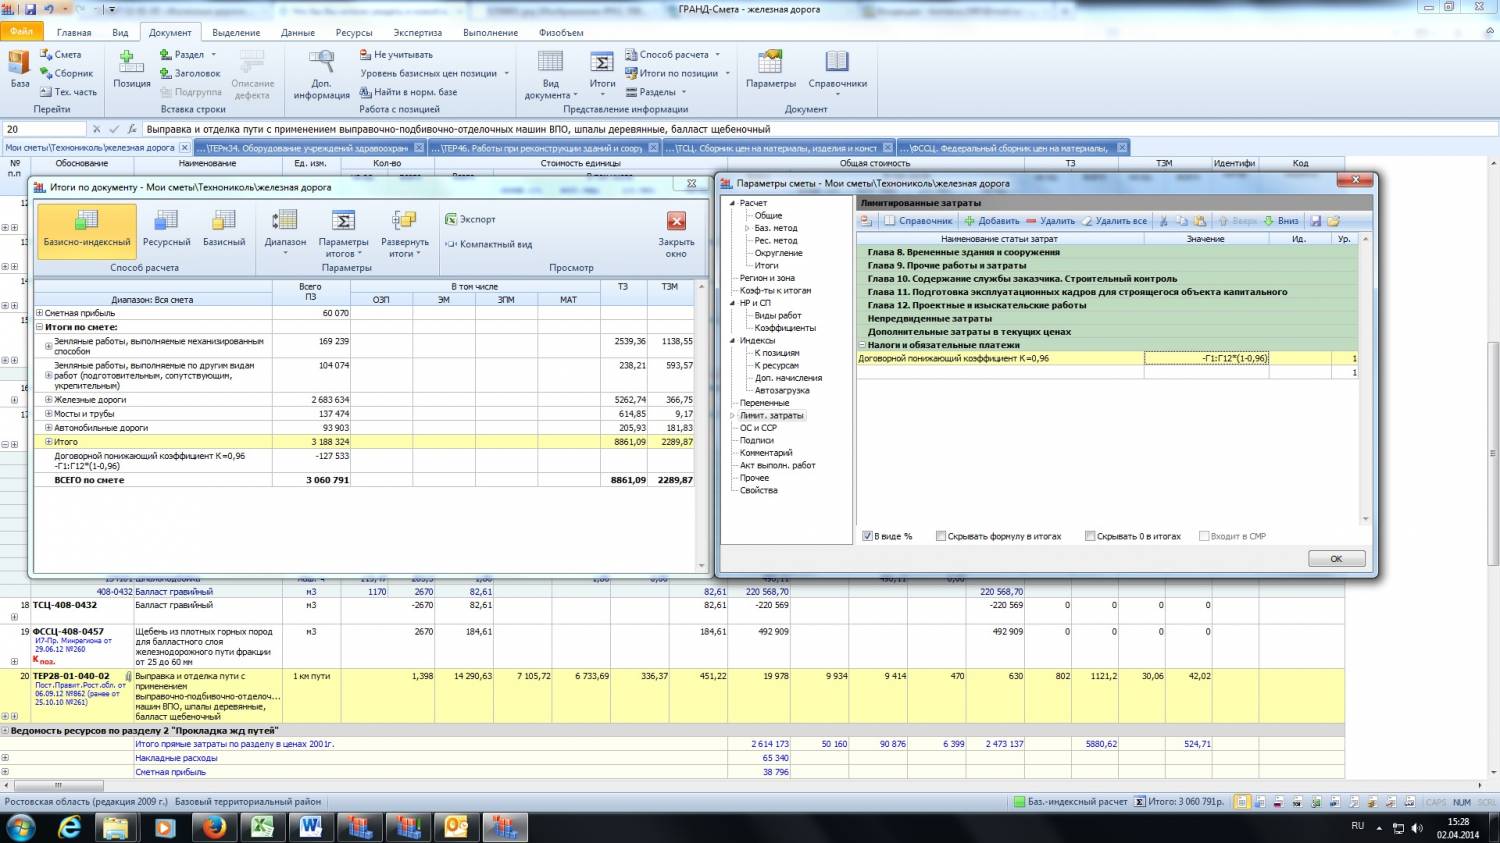Check 'Скрывать 0 в итогах' option
Viewport: 1500px width, 843px height.
1090,536
